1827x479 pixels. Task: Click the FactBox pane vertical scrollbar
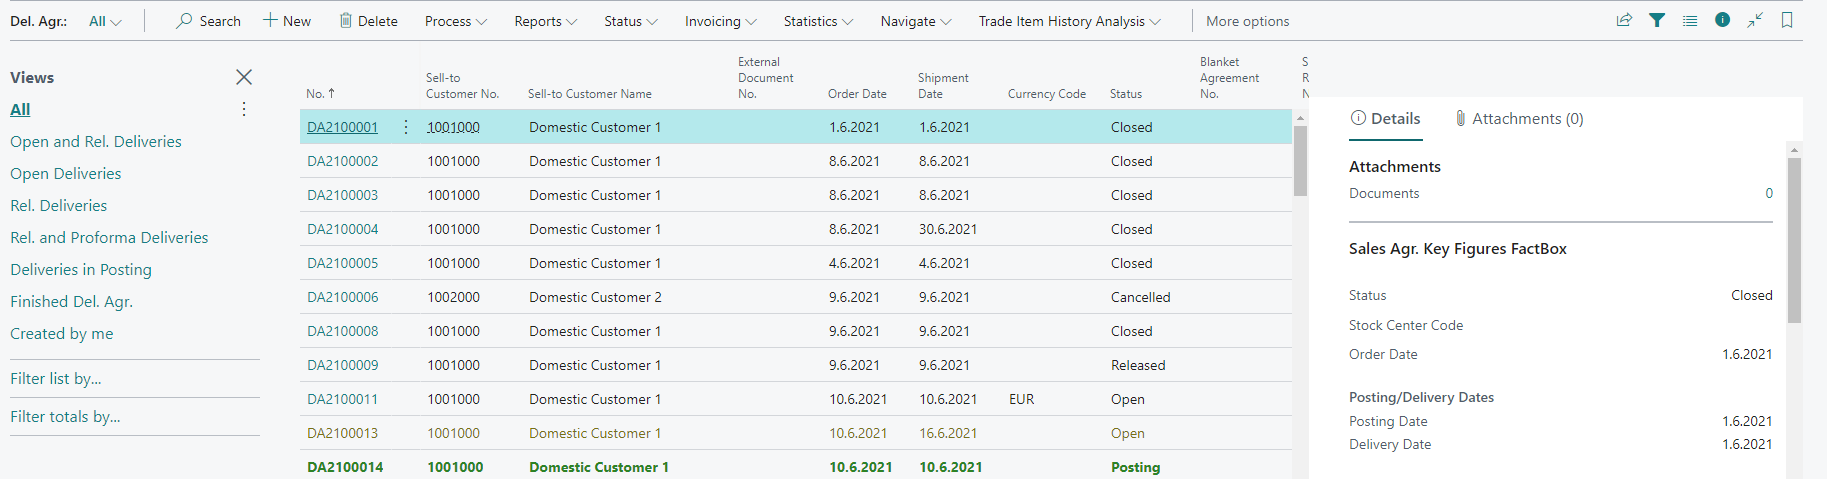pos(1794,240)
